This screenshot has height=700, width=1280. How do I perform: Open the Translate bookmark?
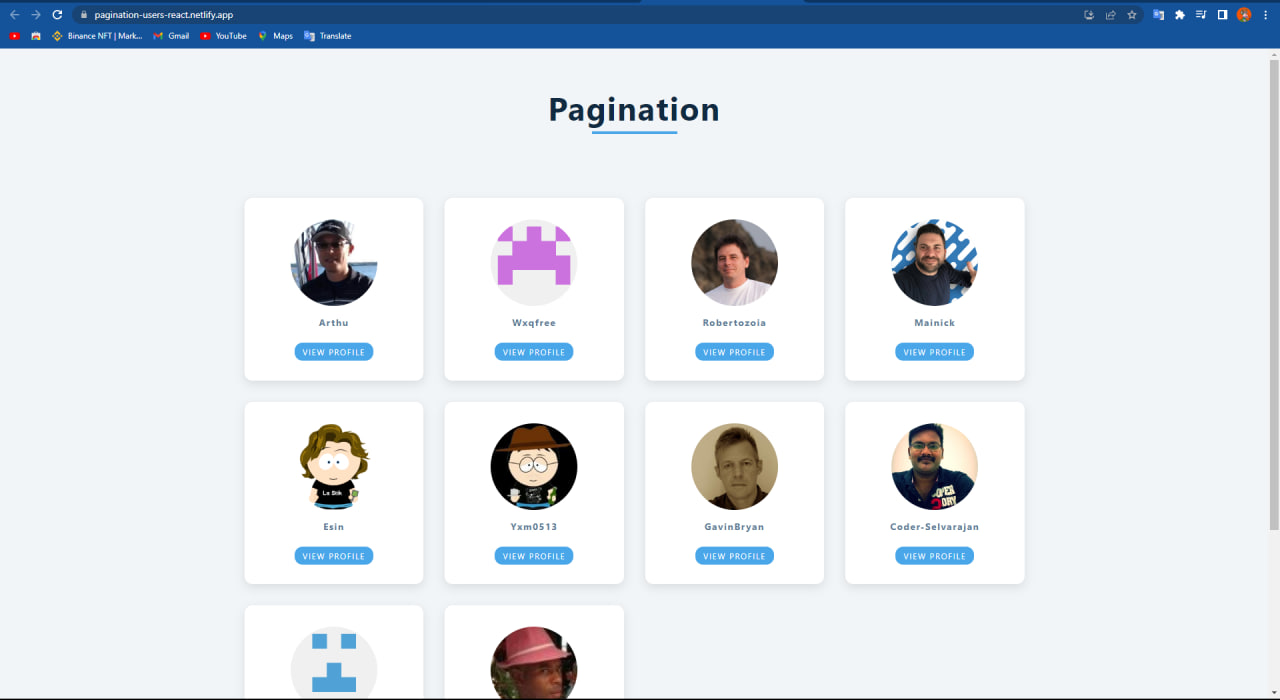pyautogui.click(x=328, y=36)
